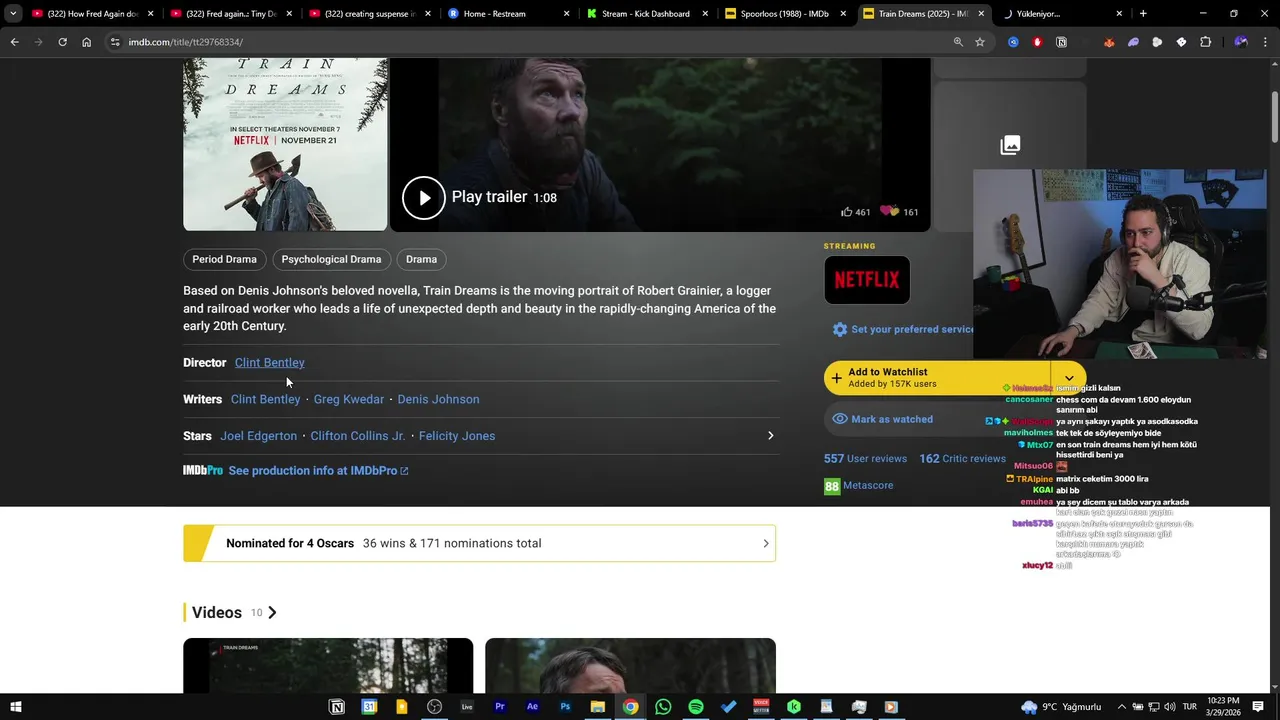Open the Windows Start menu
1280x720 pixels.
pyautogui.click(x=15, y=707)
